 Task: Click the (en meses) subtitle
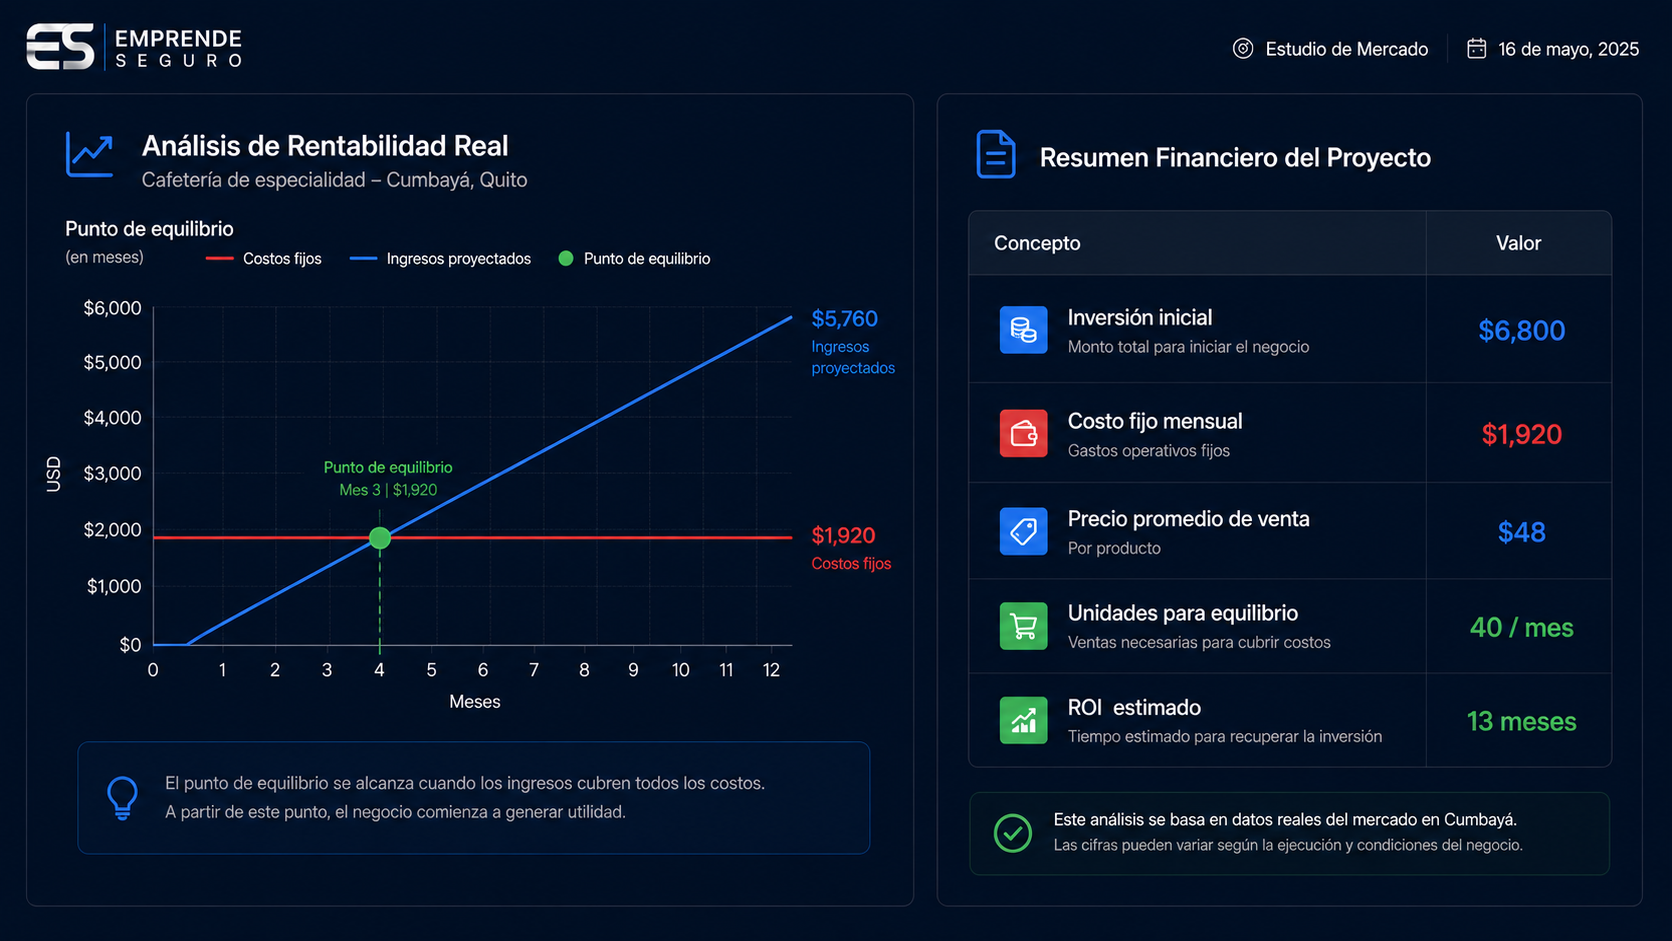coord(104,258)
